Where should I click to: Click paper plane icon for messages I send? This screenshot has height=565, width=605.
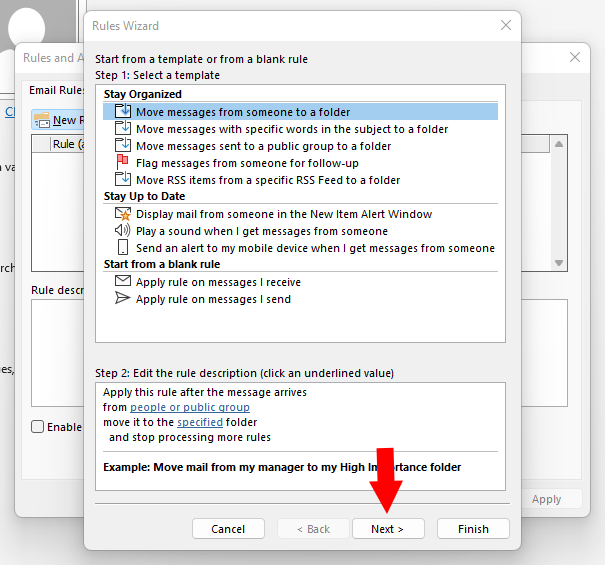coord(123,299)
